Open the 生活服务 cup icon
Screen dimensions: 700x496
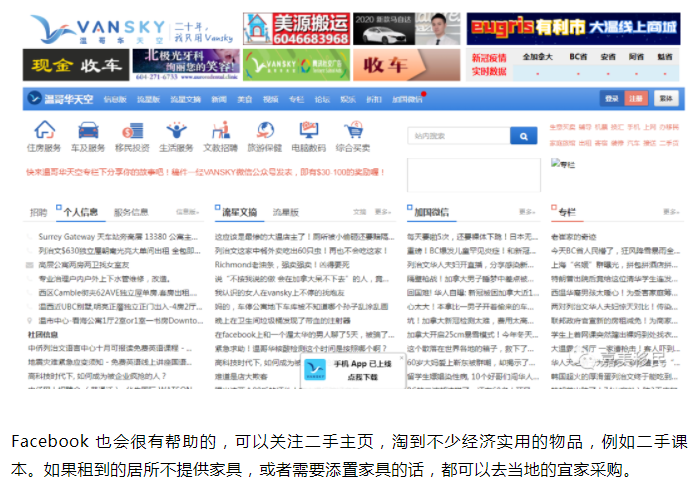pyautogui.click(x=175, y=131)
